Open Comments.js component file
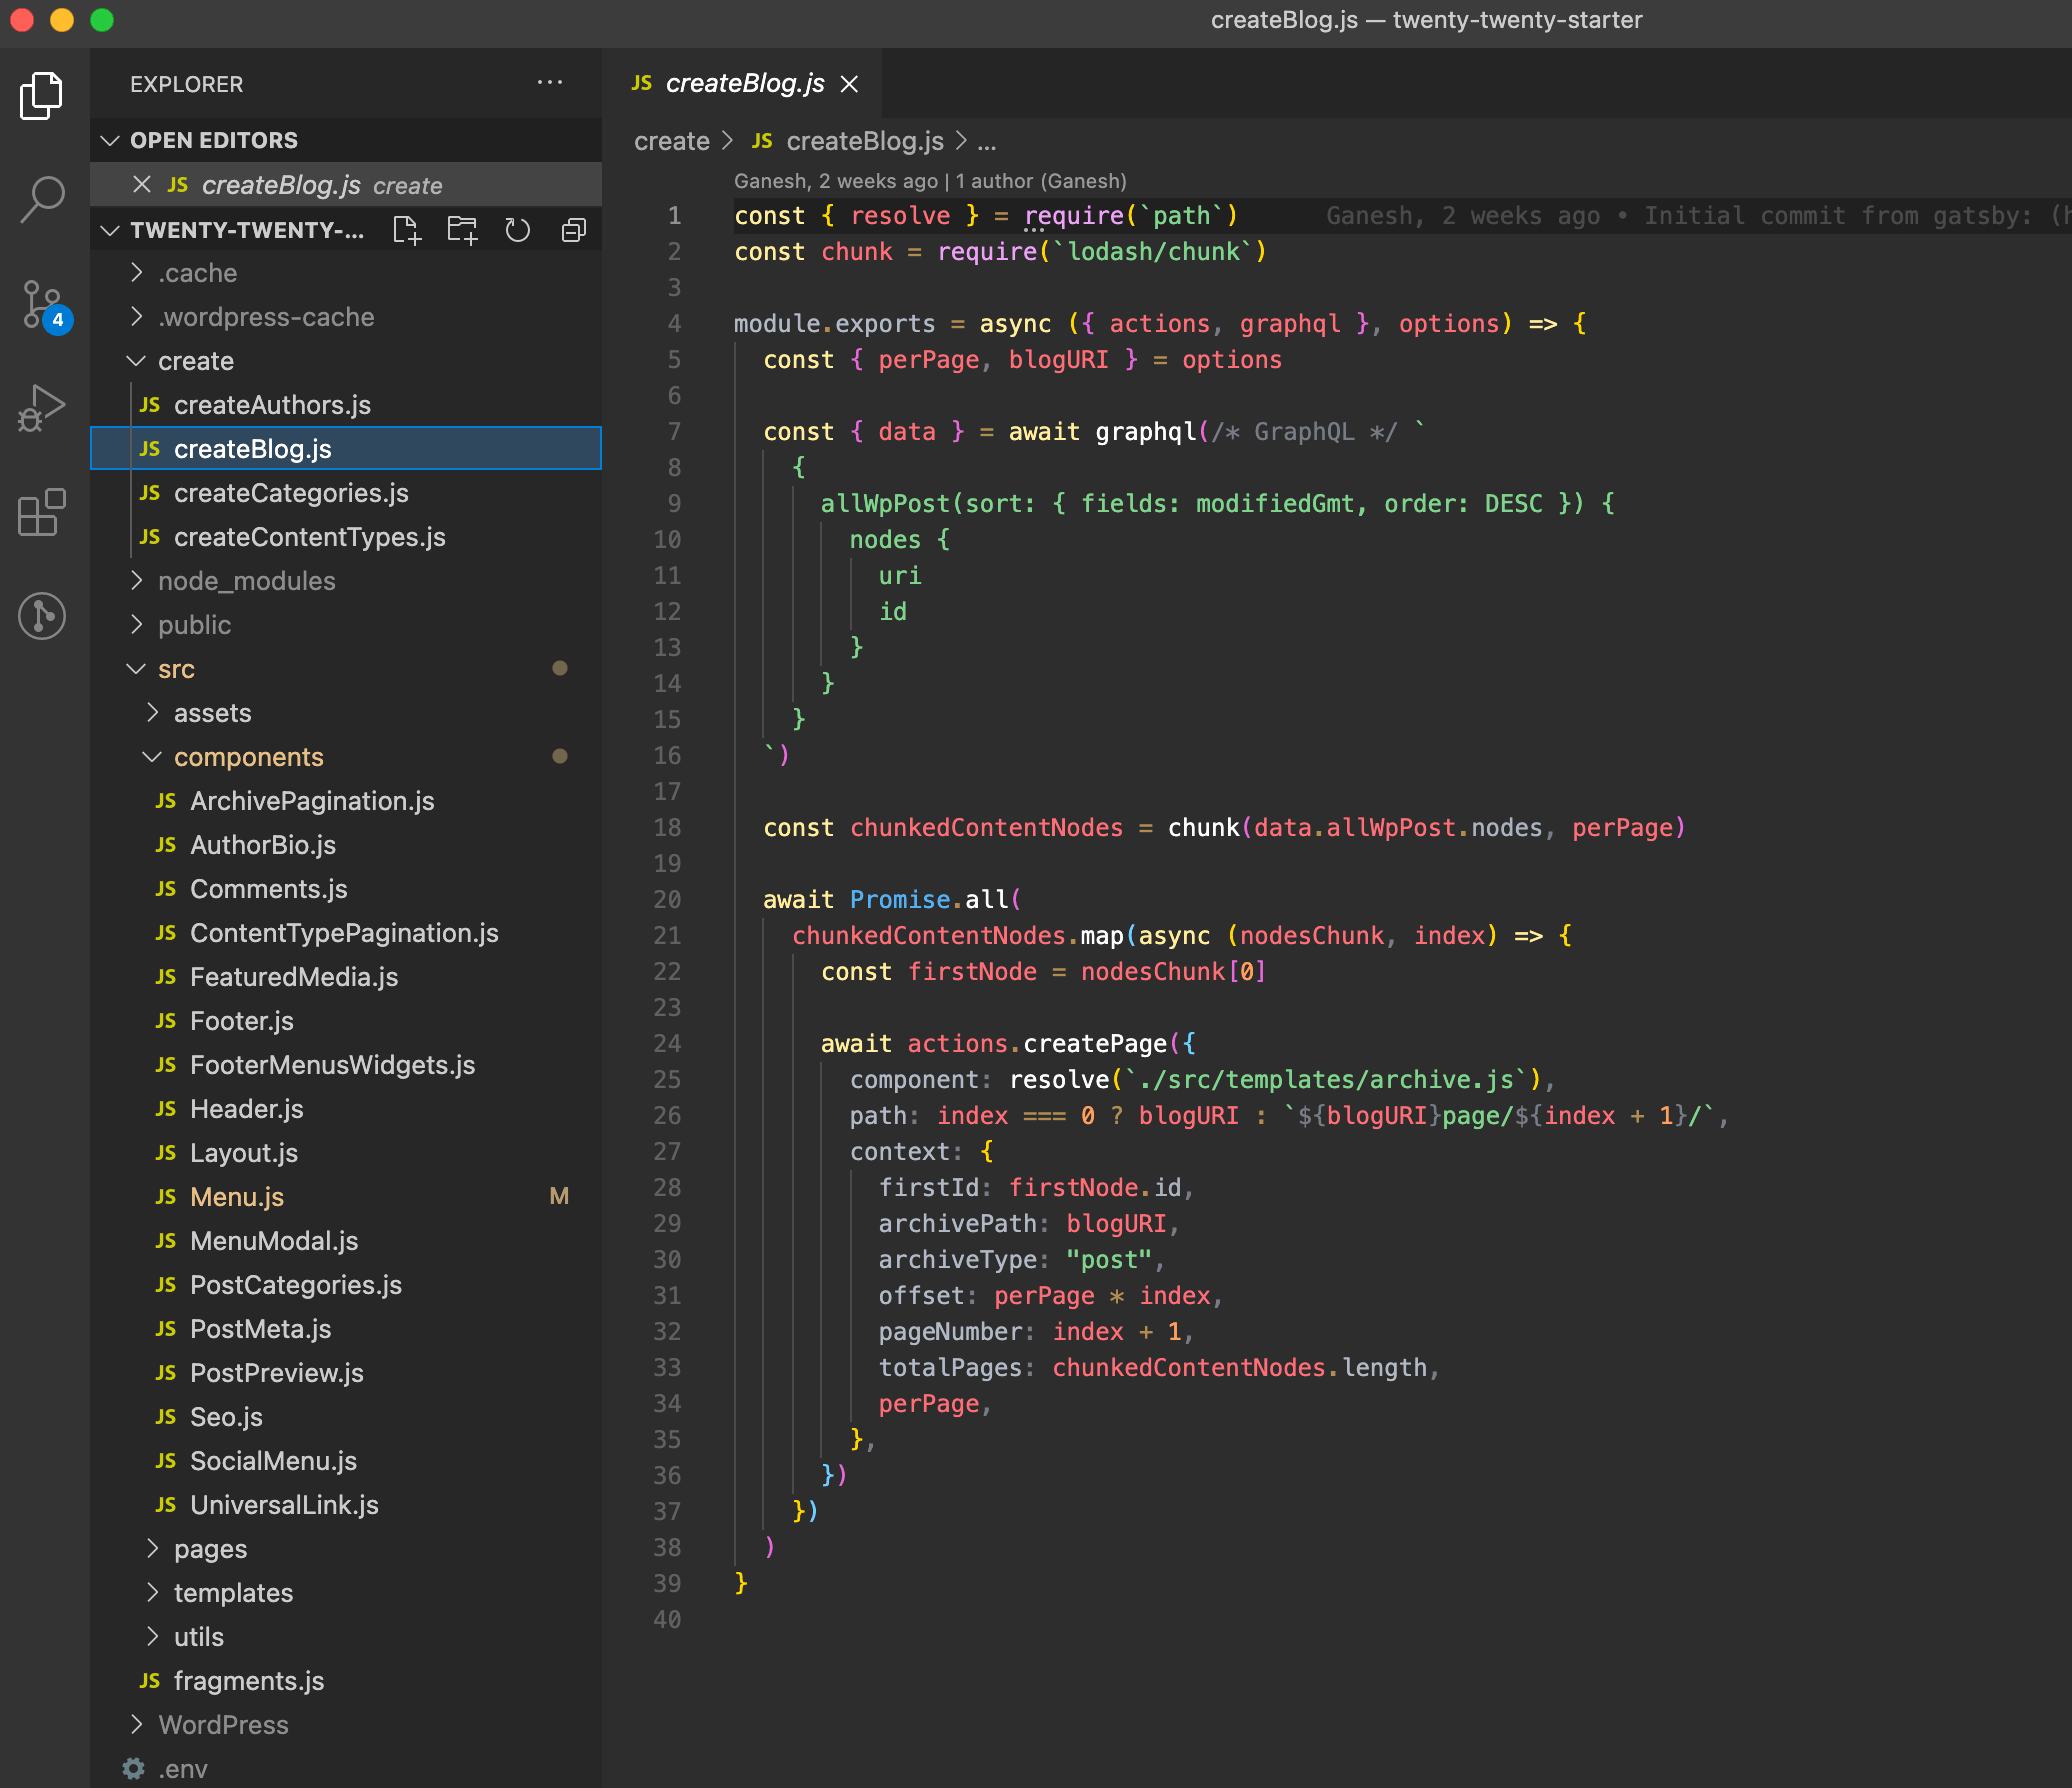The height and width of the screenshot is (1788, 2072). pos(346,889)
